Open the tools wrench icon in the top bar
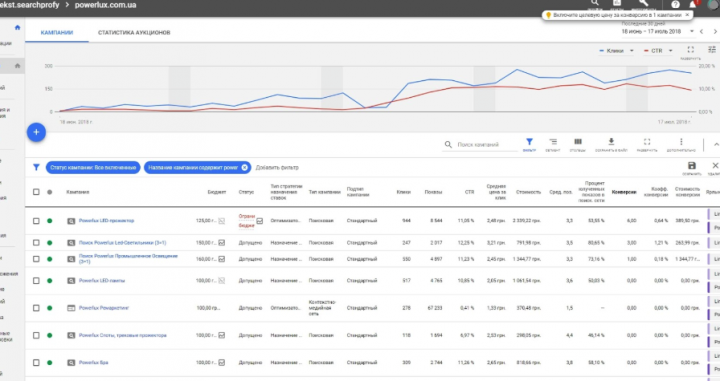The image size is (720, 381). tap(643, 3)
